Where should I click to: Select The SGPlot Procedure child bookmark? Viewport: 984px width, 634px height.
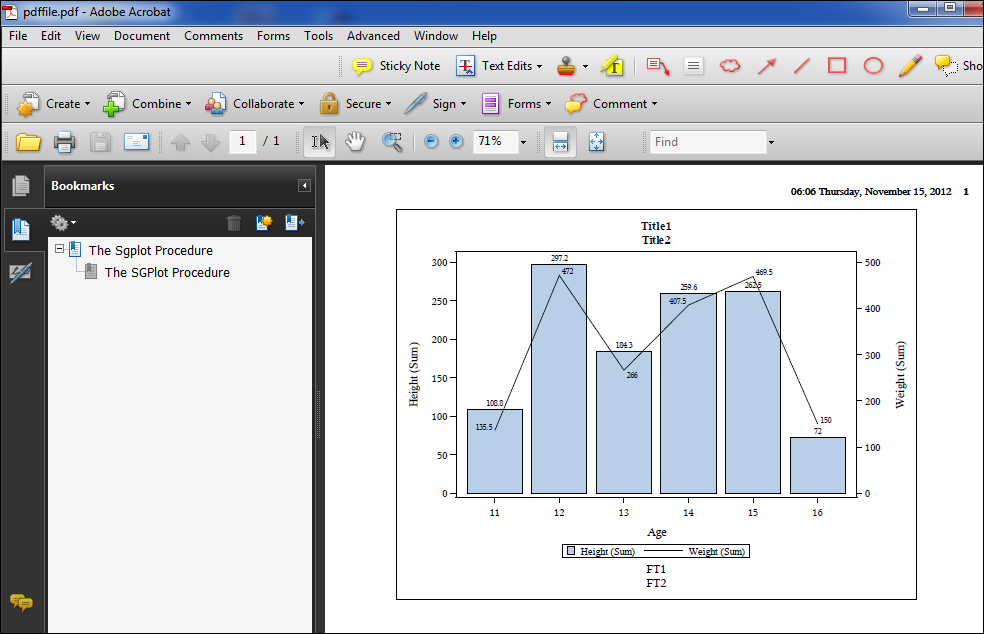(x=167, y=272)
